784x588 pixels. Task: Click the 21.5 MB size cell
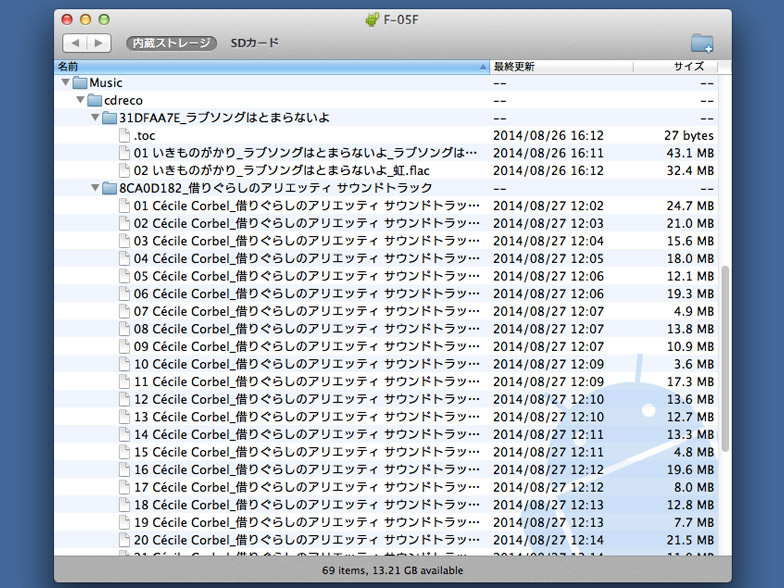click(690, 540)
